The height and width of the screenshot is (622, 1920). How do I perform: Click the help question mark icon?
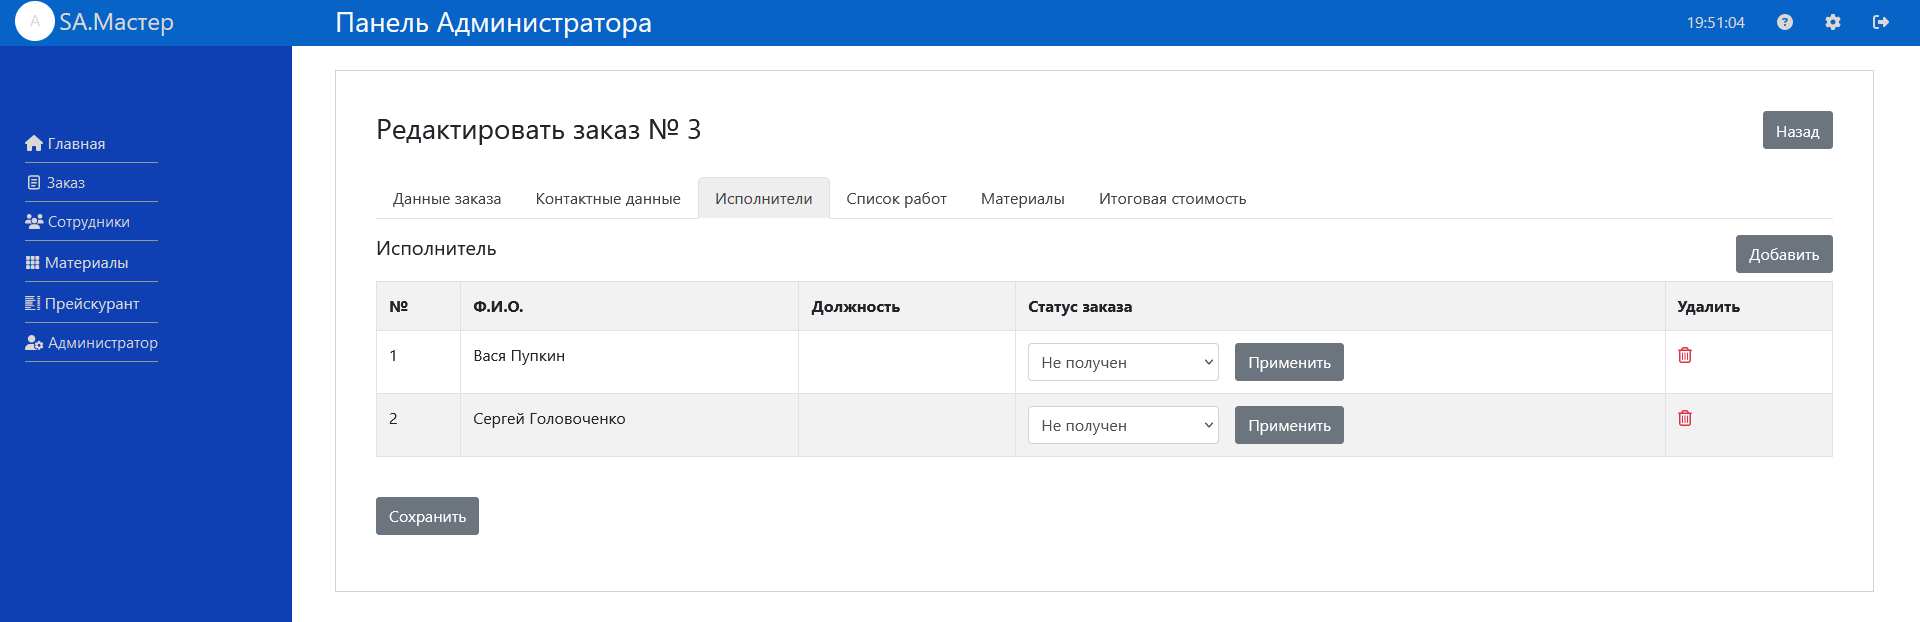coord(1785,22)
